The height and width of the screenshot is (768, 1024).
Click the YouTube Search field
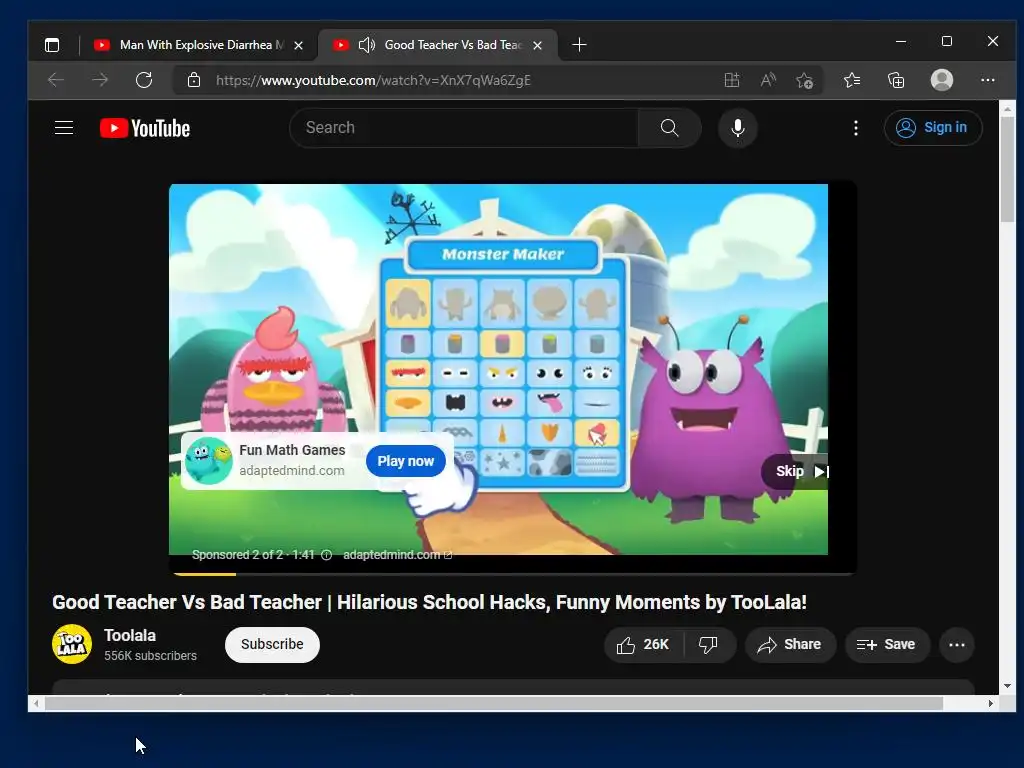click(x=464, y=128)
